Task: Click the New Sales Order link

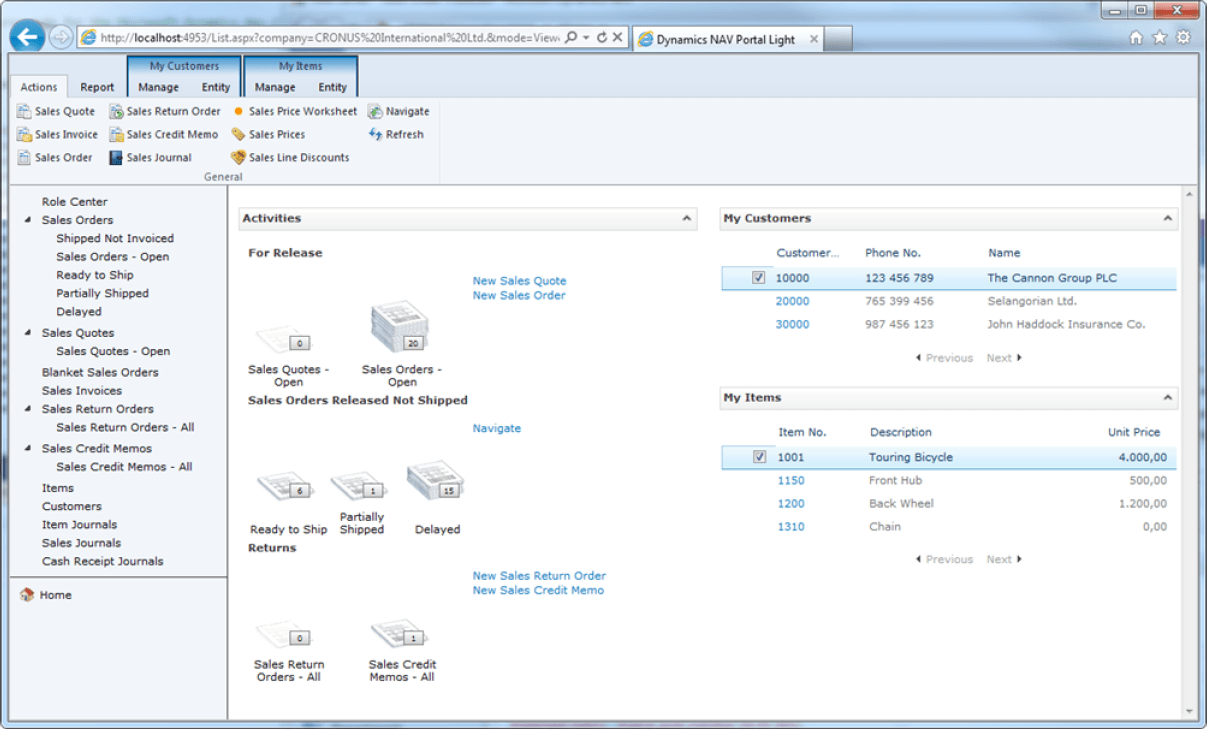Action: coord(519,295)
